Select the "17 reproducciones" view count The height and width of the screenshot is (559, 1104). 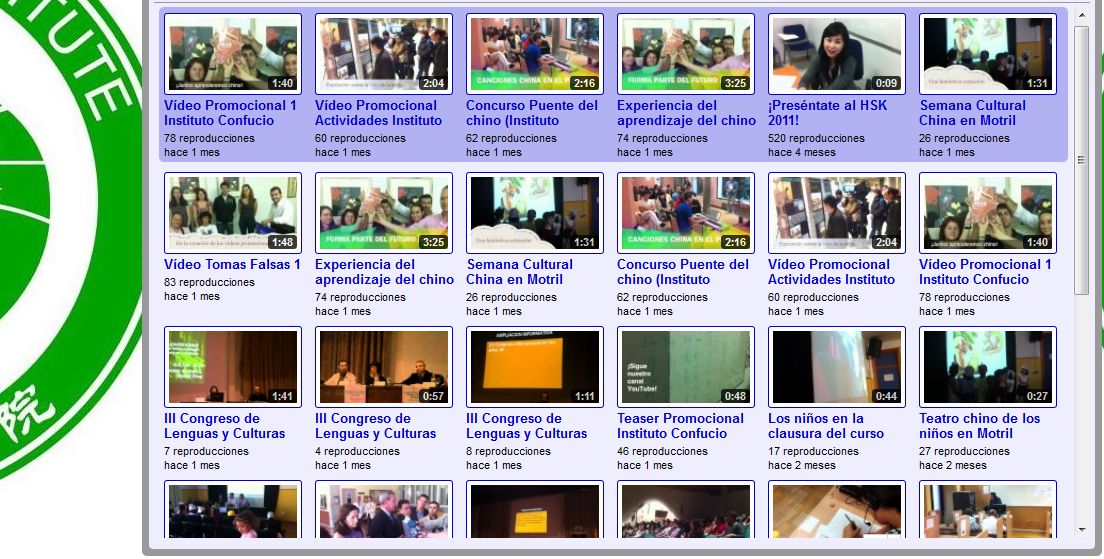click(x=813, y=452)
